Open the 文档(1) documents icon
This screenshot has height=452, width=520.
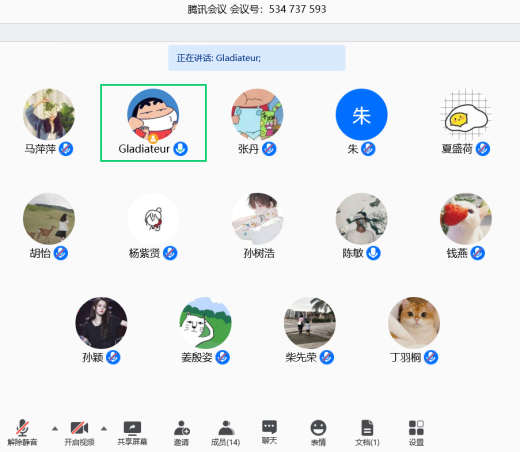point(367,433)
